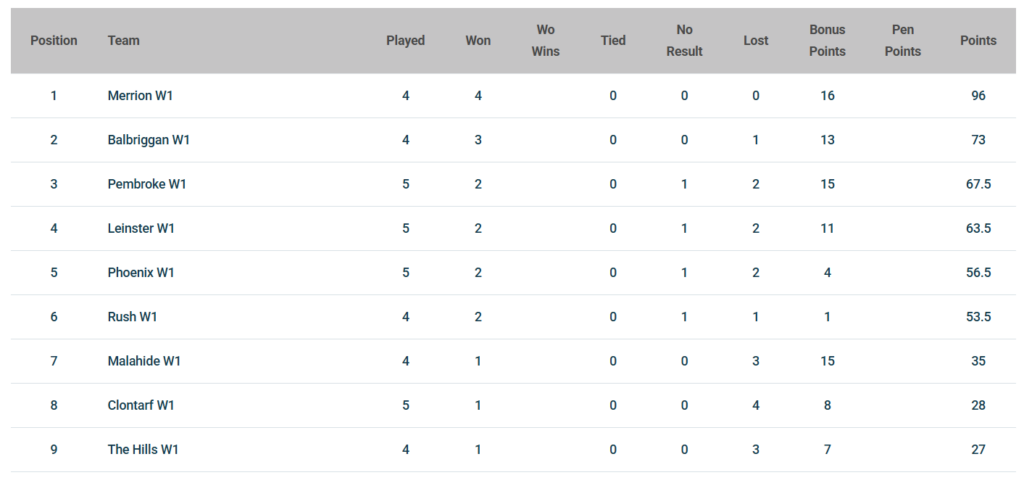Click the Team column header
Image resolution: width=1024 pixels, height=483 pixels.
pyautogui.click(x=123, y=40)
